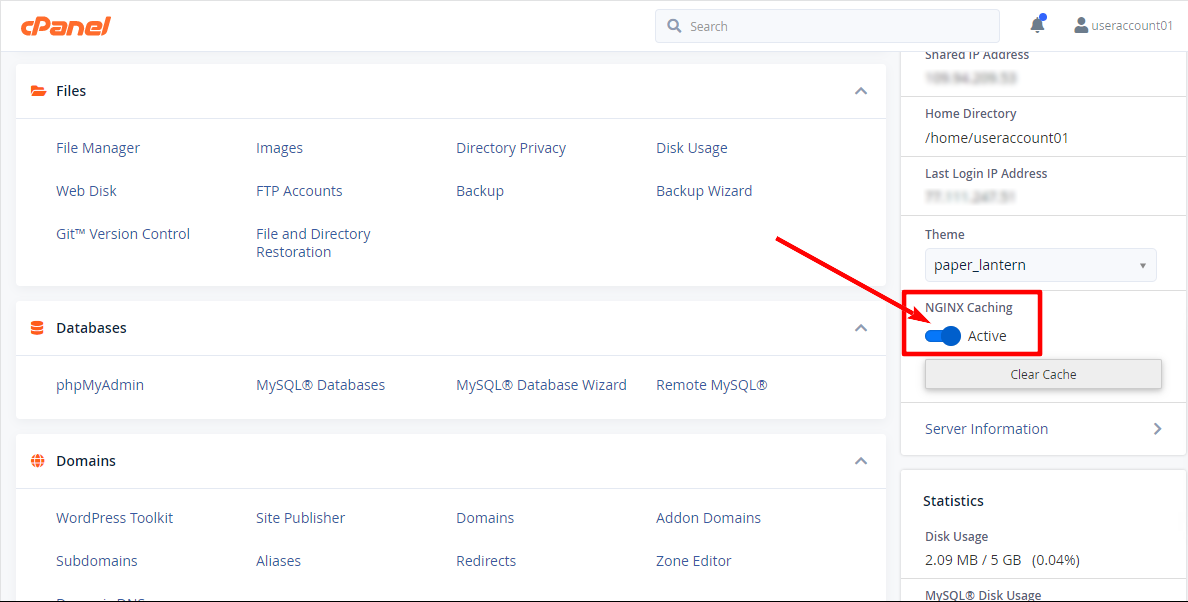
Task: Toggle NGINX Caching switch off
Action: tap(943, 336)
